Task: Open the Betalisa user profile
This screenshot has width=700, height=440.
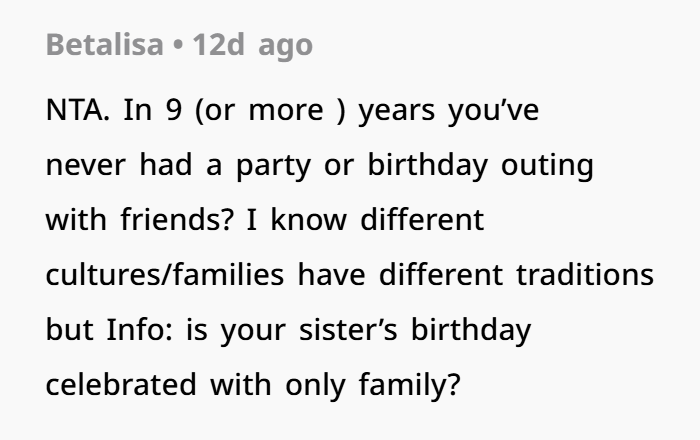Action: (104, 46)
